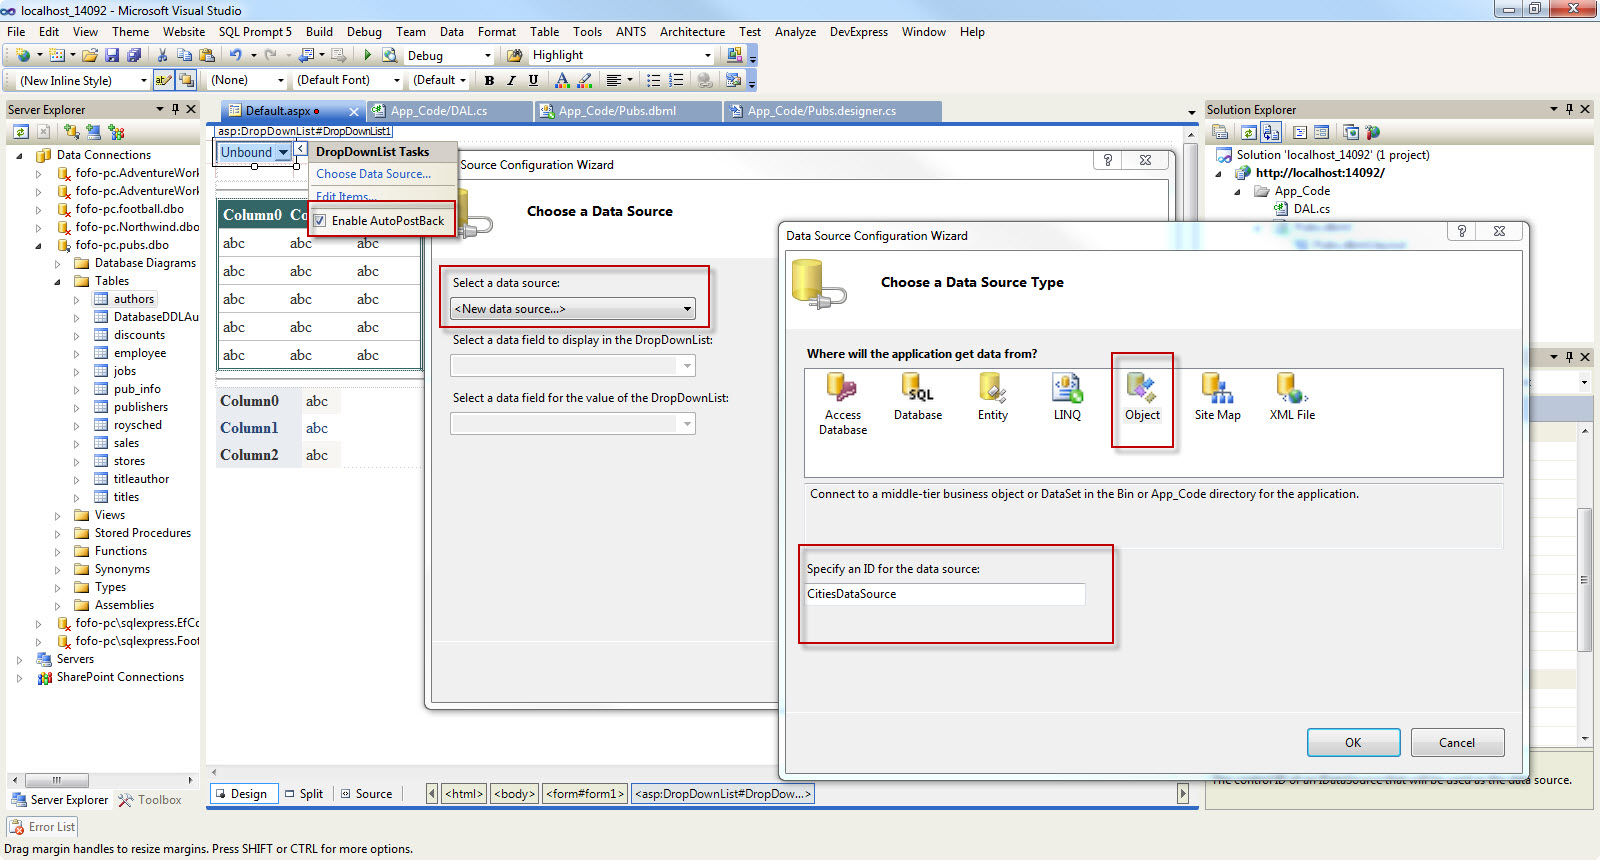
Task: Open the Website menu
Action: pos(184,32)
